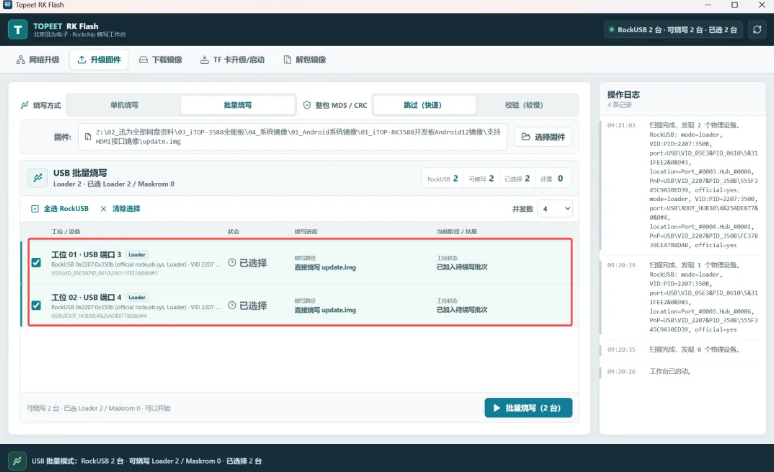Uncheck the 工位 01 USB 端口 3 checkbox
Viewport: 774px width, 472px height.
point(36,262)
